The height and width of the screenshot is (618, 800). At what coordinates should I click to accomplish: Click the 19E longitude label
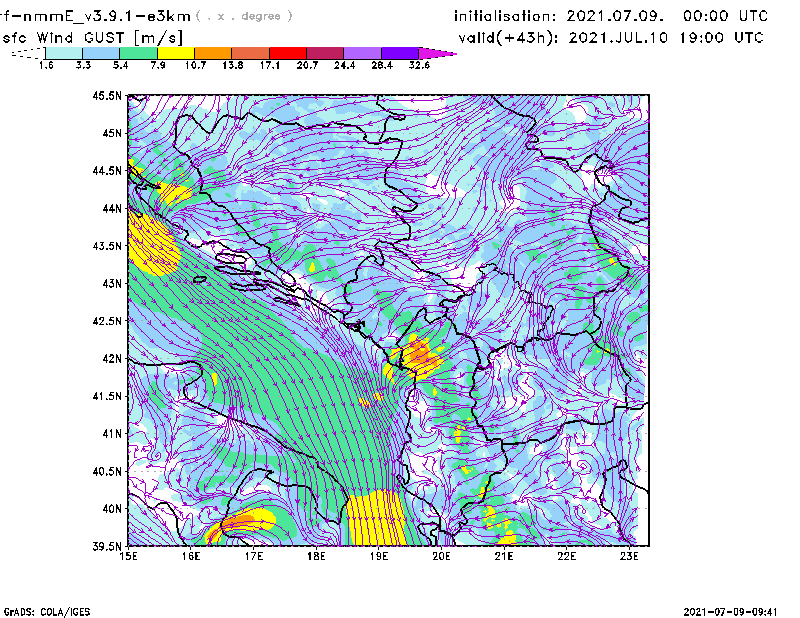tap(379, 556)
